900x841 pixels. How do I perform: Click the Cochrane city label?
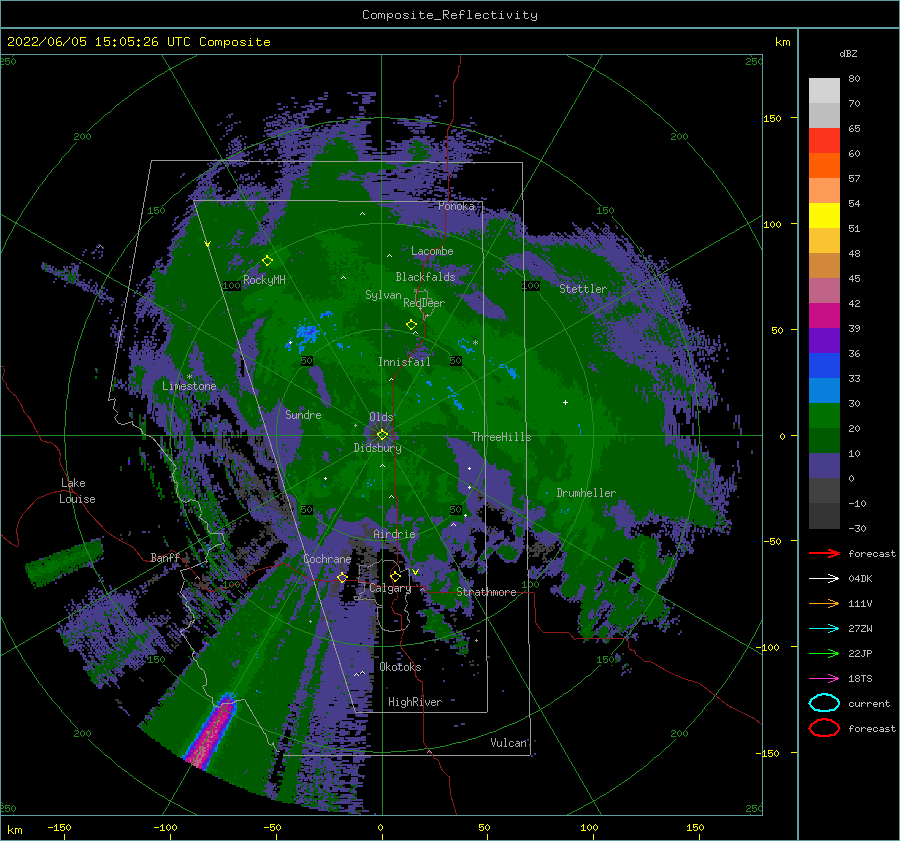pyautogui.click(x=327, y=559)
